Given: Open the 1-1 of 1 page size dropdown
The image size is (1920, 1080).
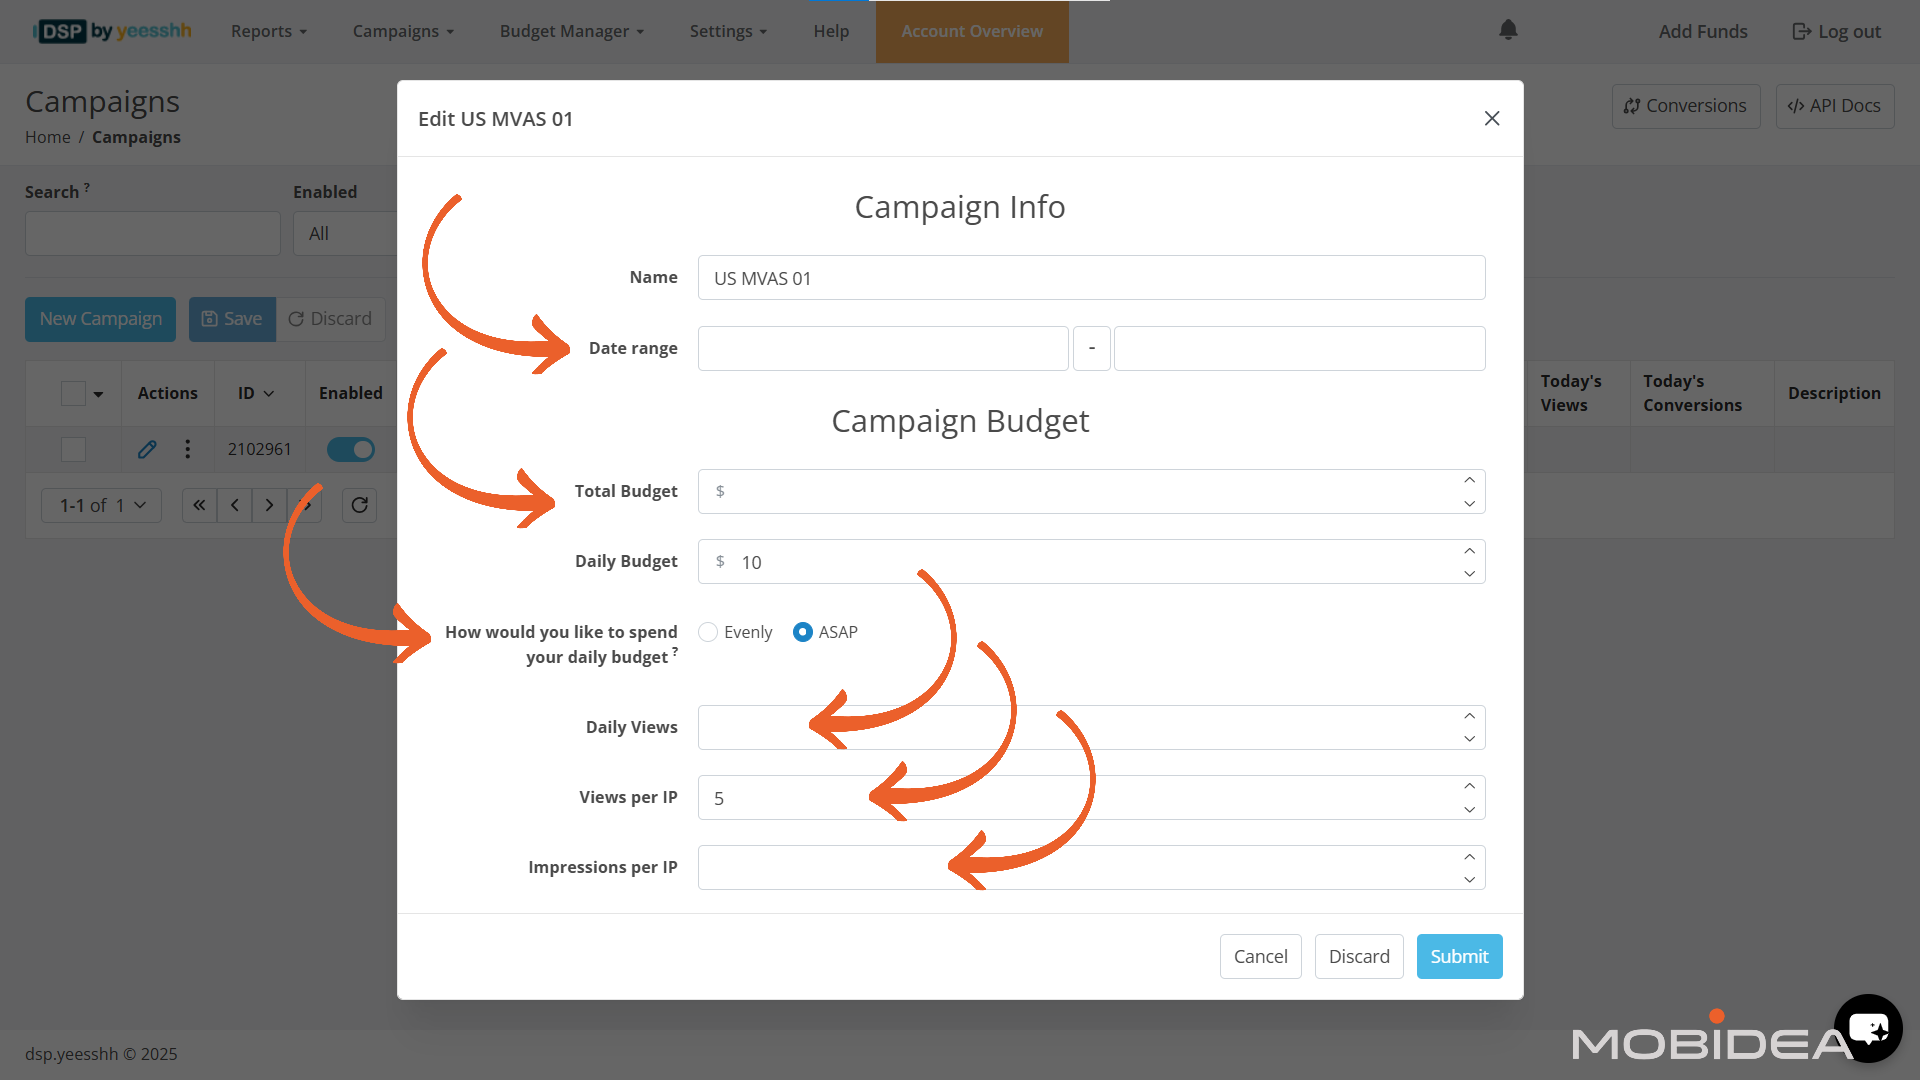Looking at the screenshot, I should pos(101,505).
